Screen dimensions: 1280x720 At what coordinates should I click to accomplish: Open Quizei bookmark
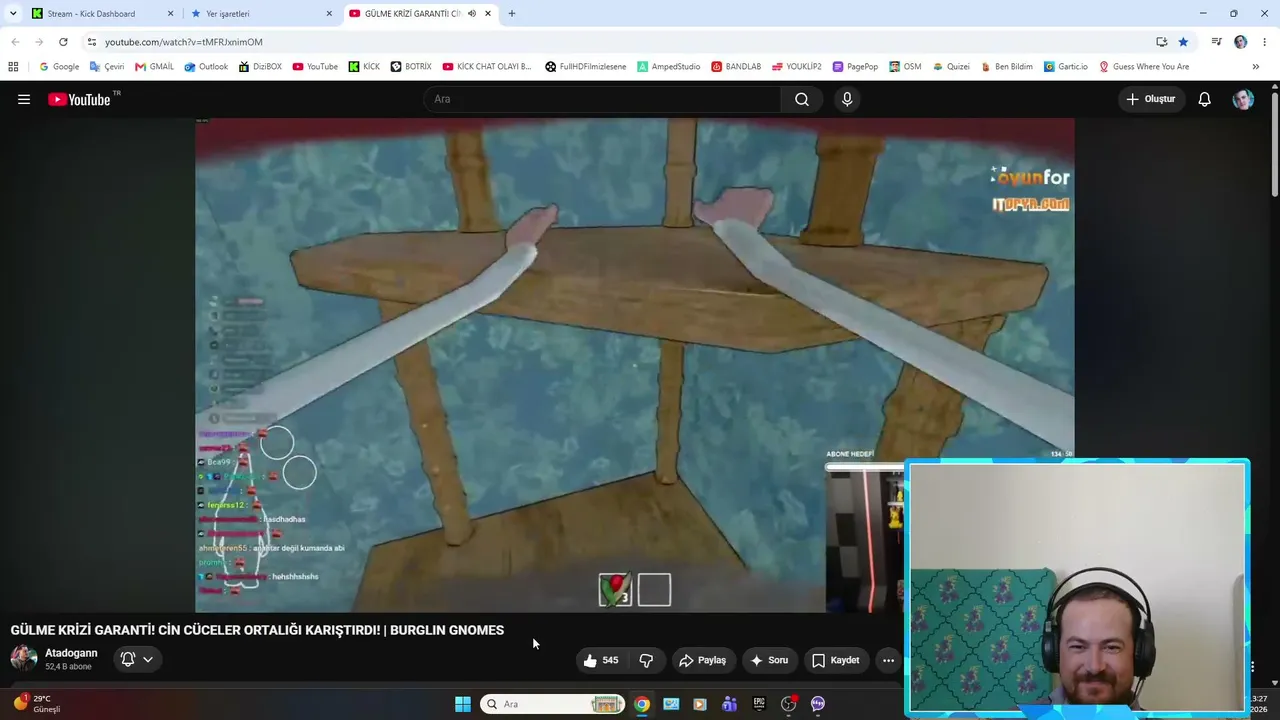(x=951, y=67)
